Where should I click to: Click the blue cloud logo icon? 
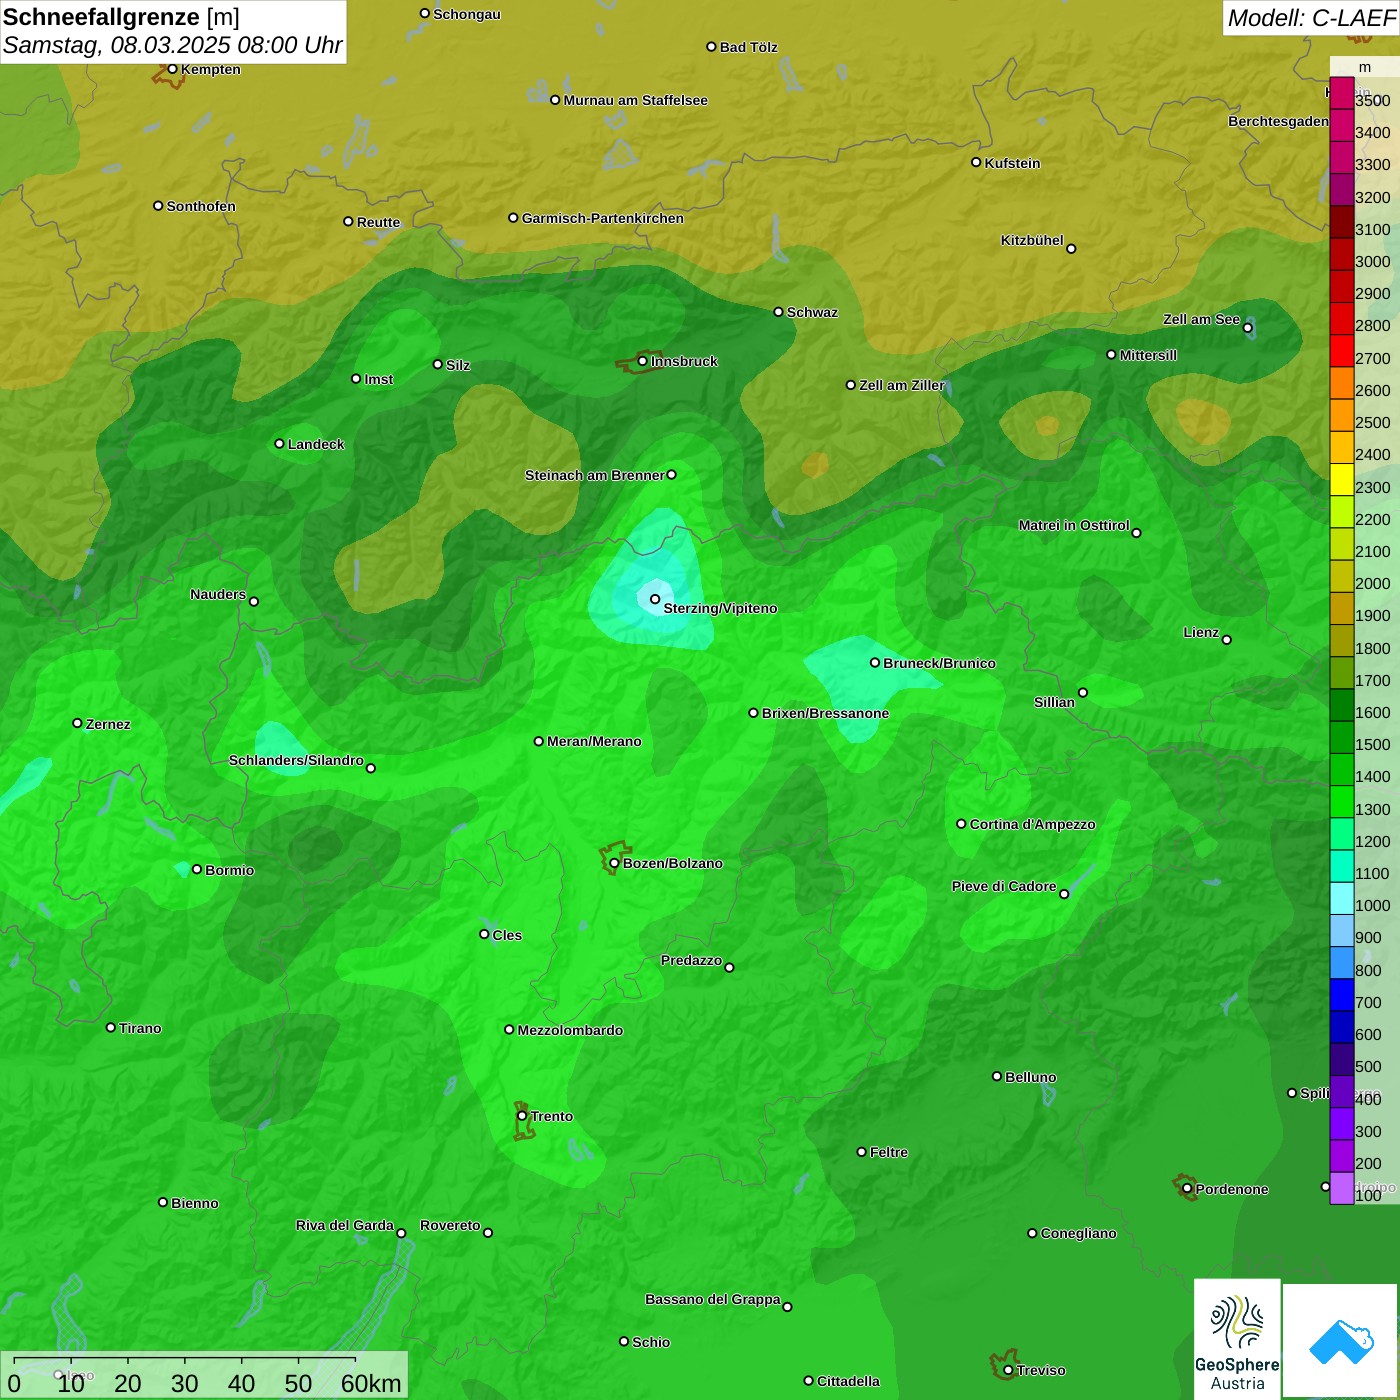pos(1341,1341)
